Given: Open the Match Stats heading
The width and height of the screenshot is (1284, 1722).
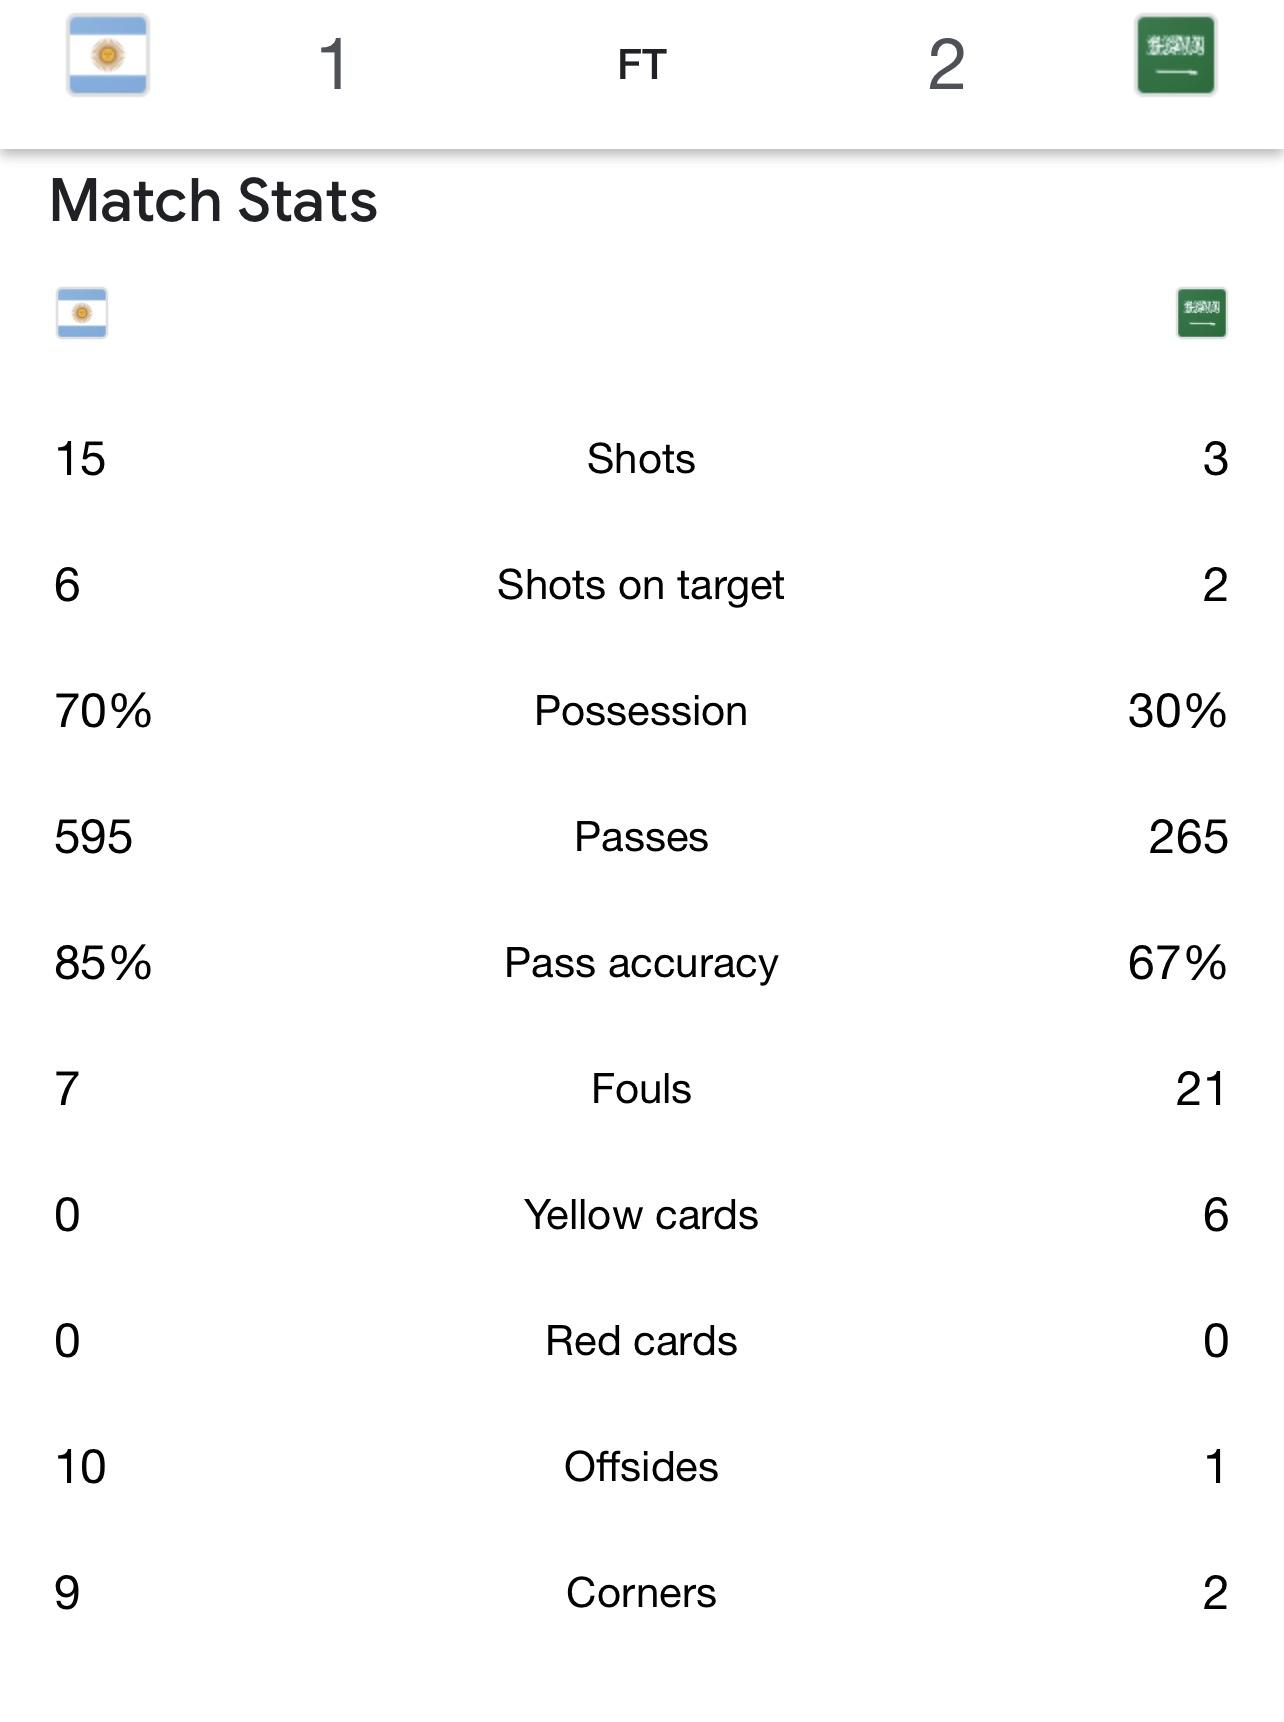Looking at the screenshot, I should click(214, 200).
